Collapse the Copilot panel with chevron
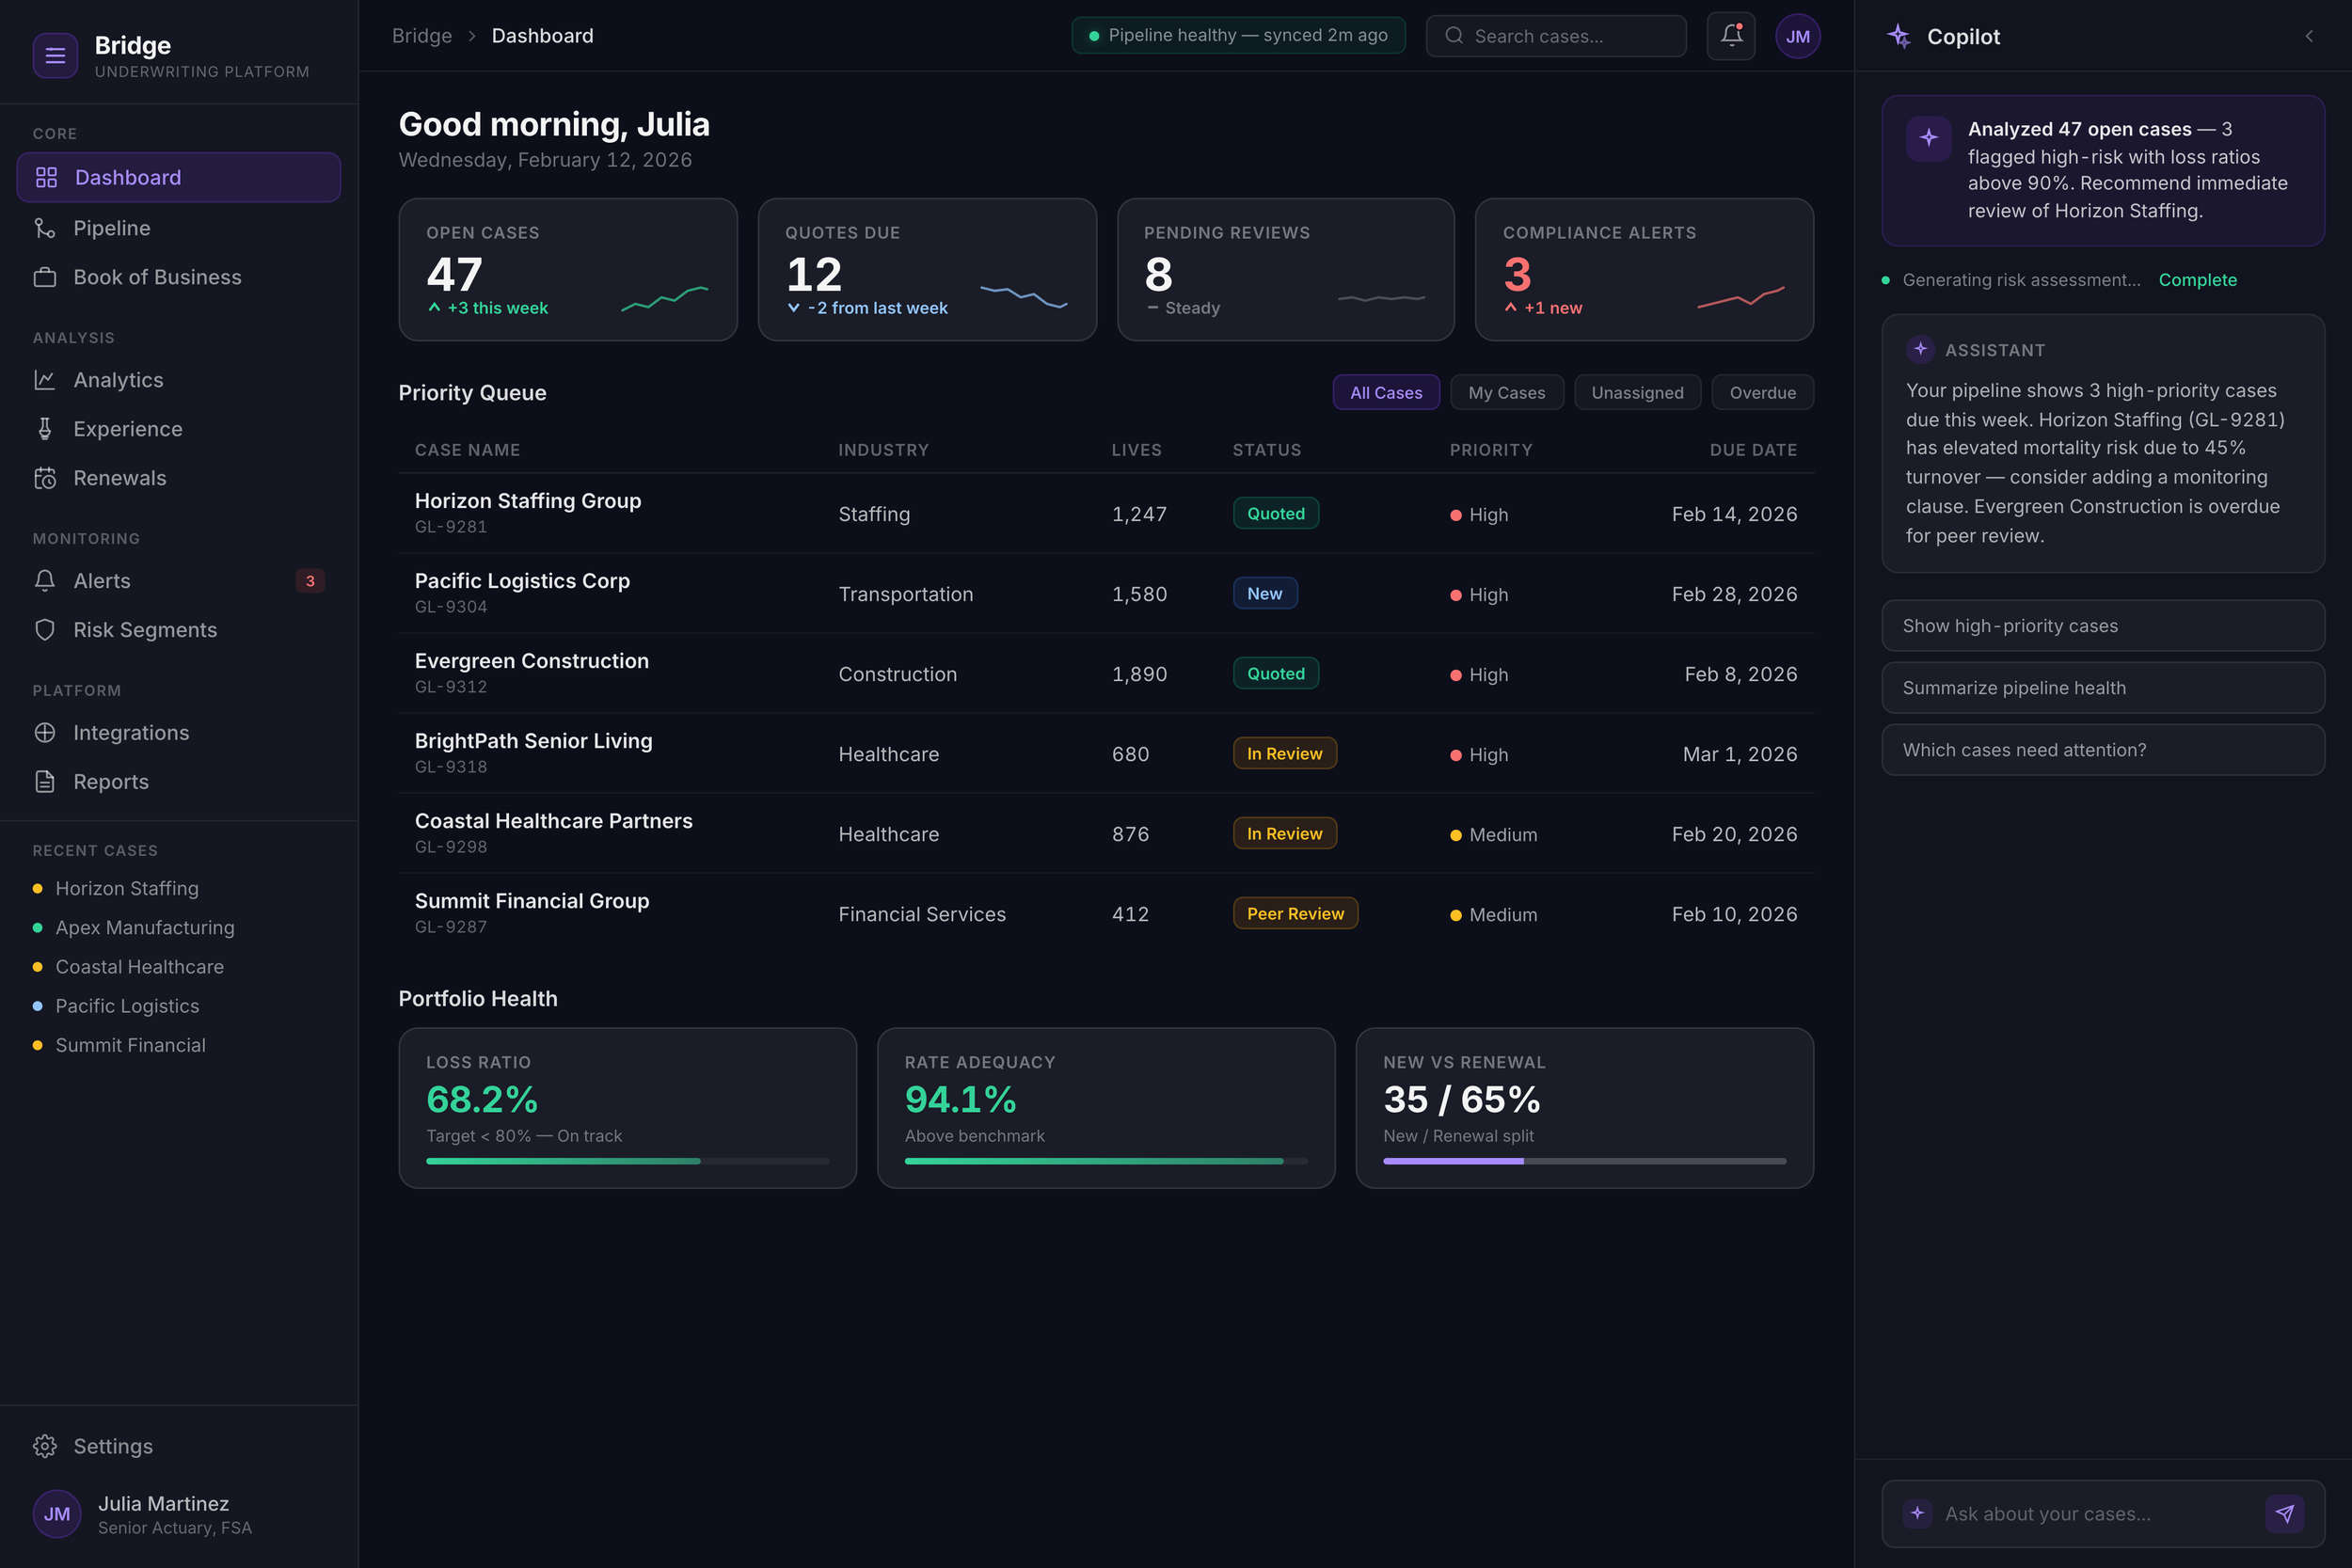2352x1568 pixels. point(2309,36)
